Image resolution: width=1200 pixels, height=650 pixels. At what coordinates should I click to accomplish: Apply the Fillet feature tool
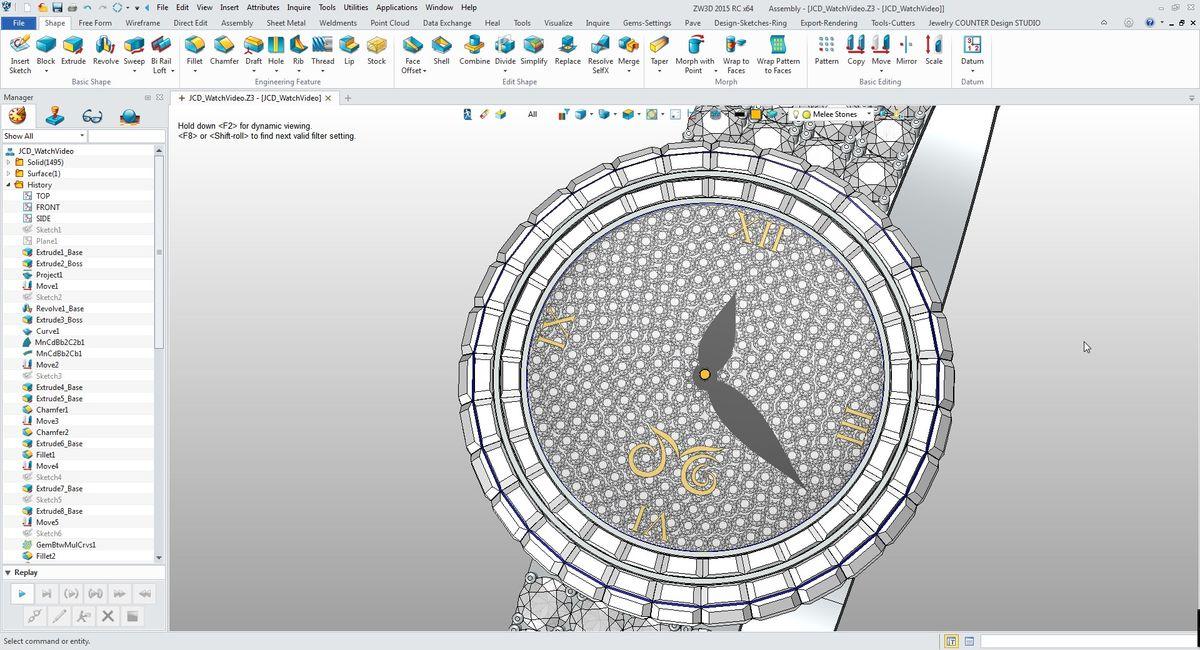(194, 52)
